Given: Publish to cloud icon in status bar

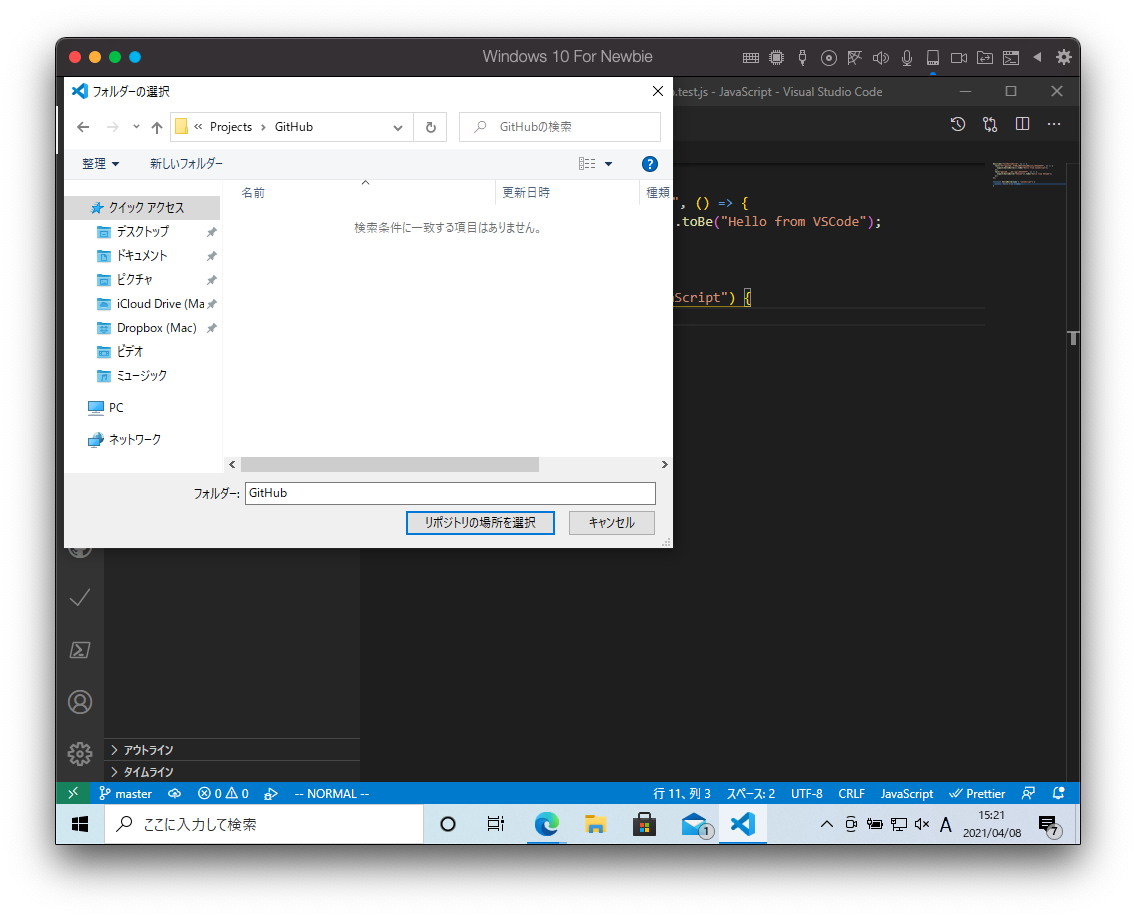Looking at the screenshot, I should click(175, 793).
